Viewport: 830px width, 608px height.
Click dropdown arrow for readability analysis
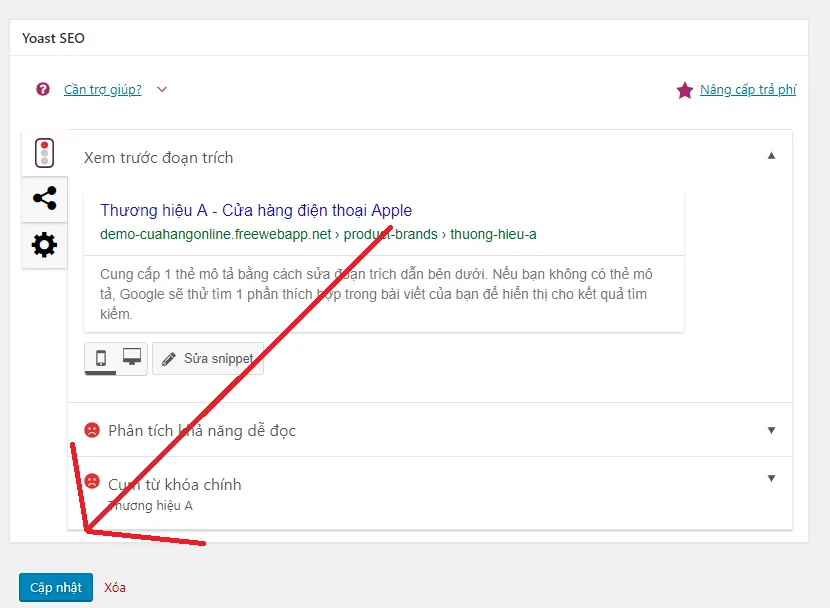[771, 430]
